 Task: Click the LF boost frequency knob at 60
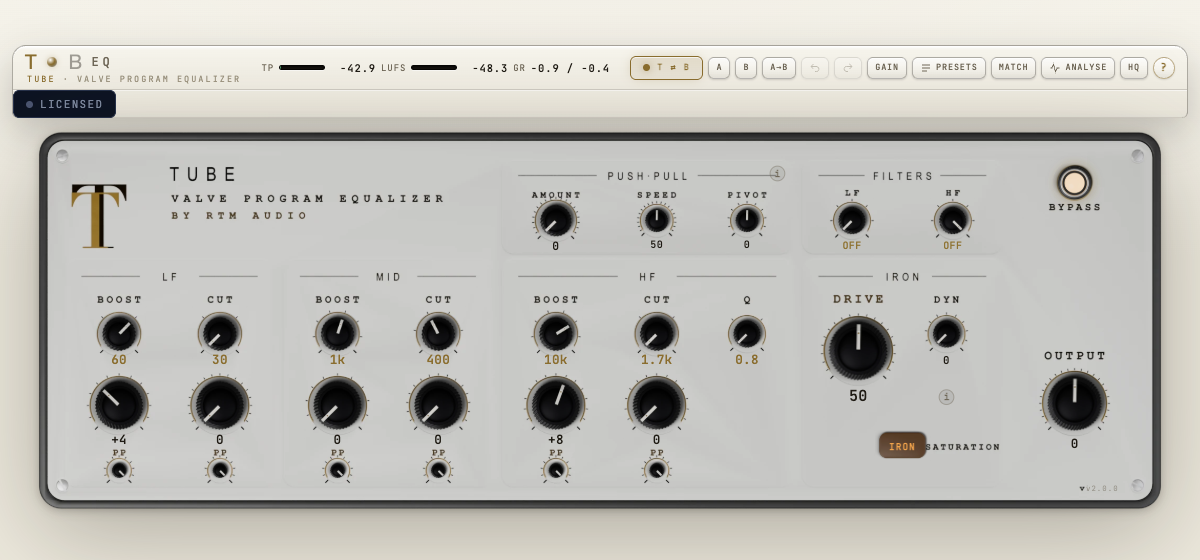(x=119, y=332)
